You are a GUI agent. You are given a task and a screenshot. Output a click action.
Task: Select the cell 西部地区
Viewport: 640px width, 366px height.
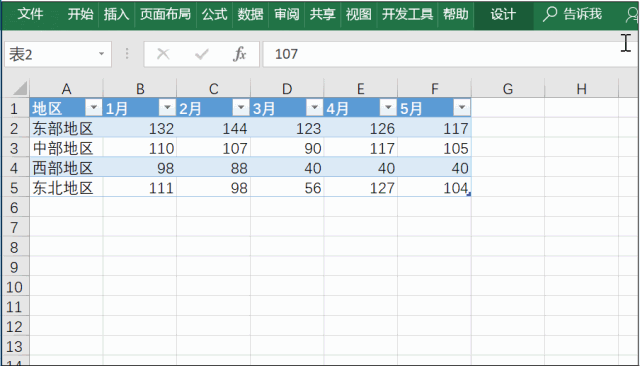point(66,168)
